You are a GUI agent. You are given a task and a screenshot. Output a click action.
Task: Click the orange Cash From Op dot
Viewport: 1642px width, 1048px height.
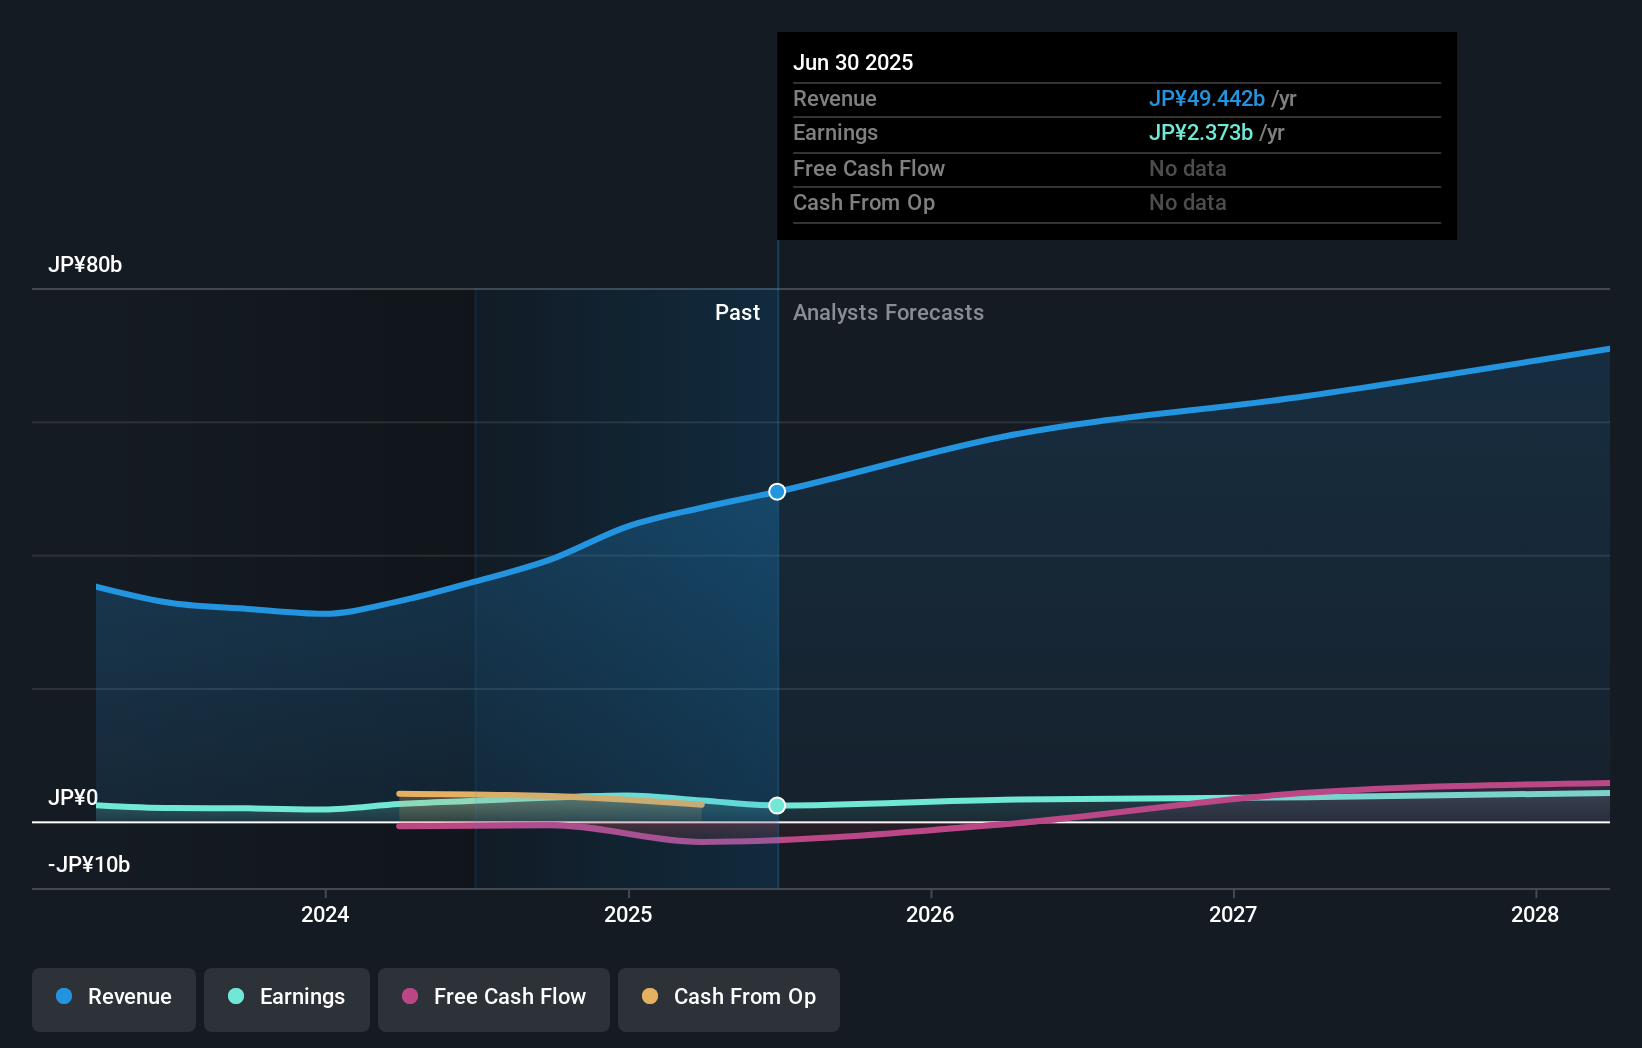coord(650,996)
